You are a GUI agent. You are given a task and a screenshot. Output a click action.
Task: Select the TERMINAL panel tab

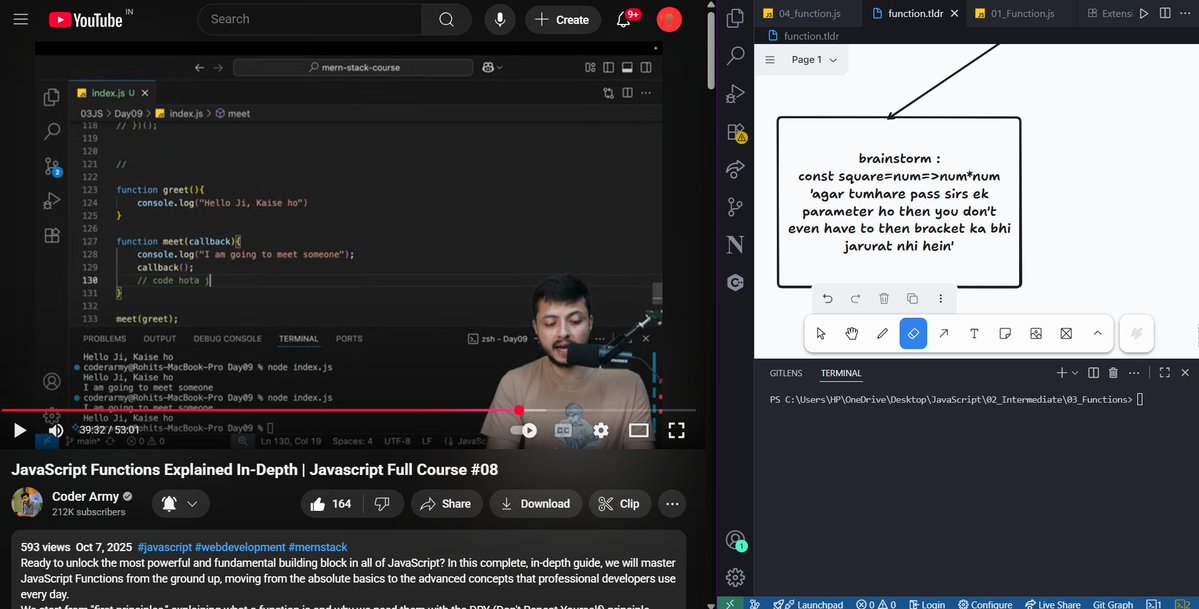(841, 373)
